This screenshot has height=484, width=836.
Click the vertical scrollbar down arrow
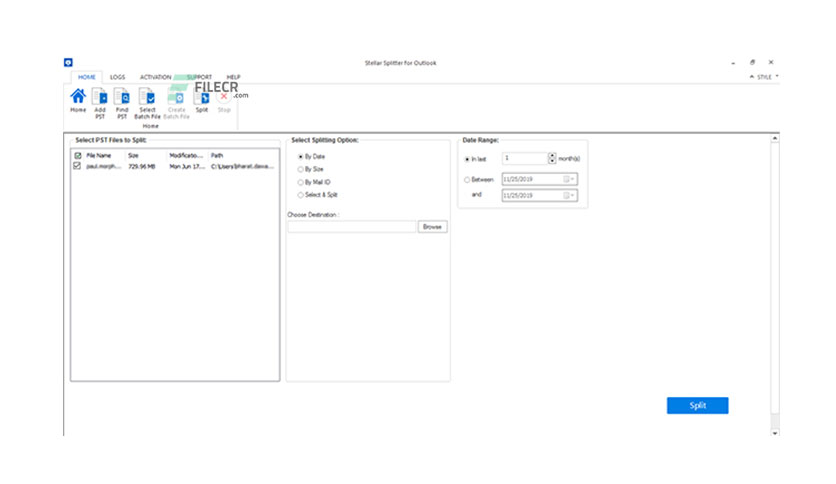tap(775, 433)
